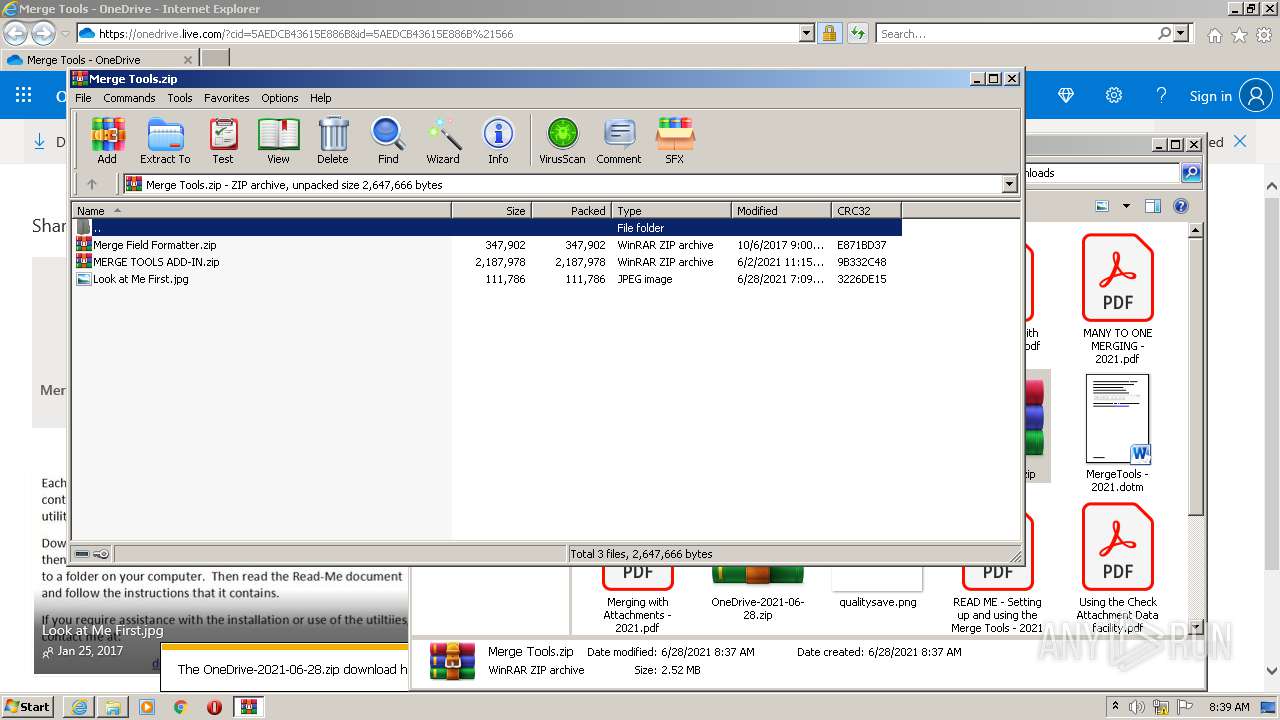Toggle Explorer preview pane icon
Screen dimensions: 1280x720
tap(1153, 206)
